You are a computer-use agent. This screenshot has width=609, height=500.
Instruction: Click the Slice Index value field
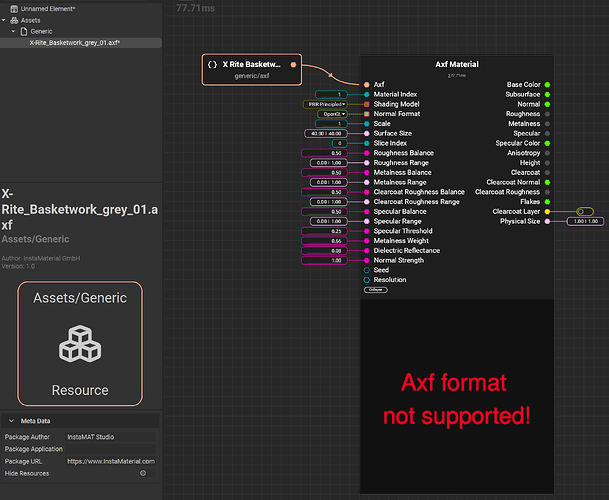point(339,143)
